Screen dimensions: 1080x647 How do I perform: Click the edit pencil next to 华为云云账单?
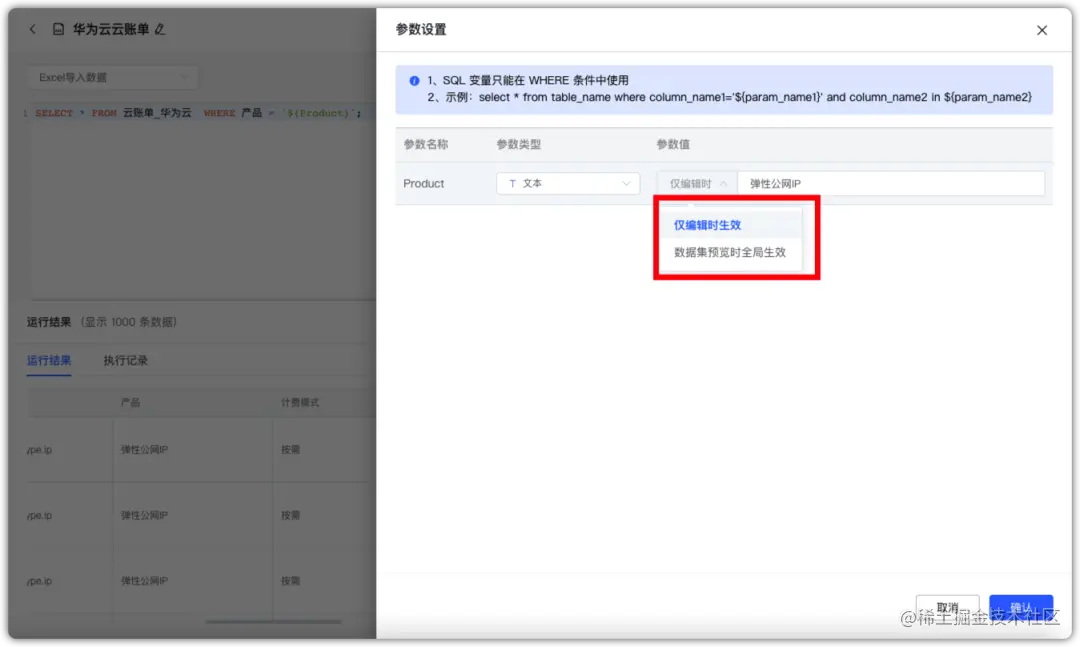click(x=160, y=29)
